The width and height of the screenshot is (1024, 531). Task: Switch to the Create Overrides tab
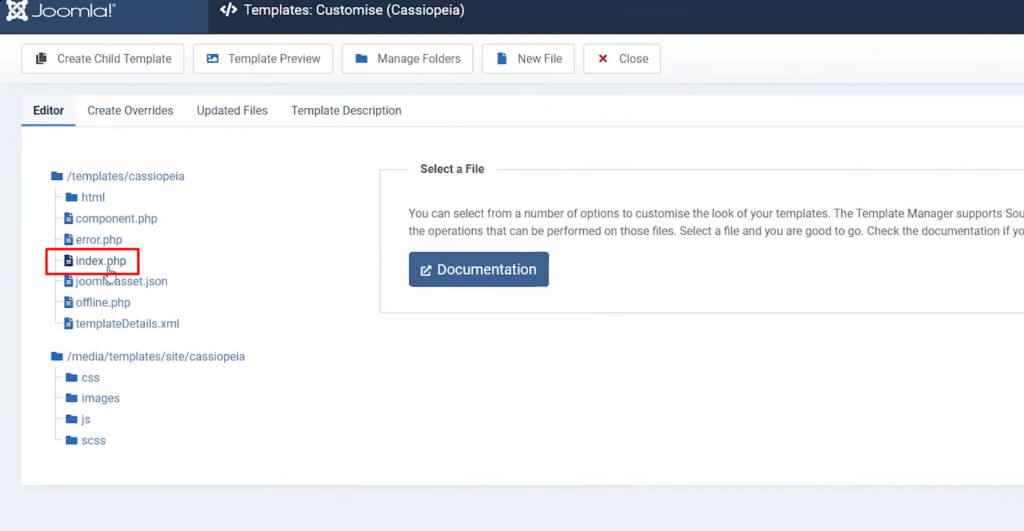(x=130, y=111)
